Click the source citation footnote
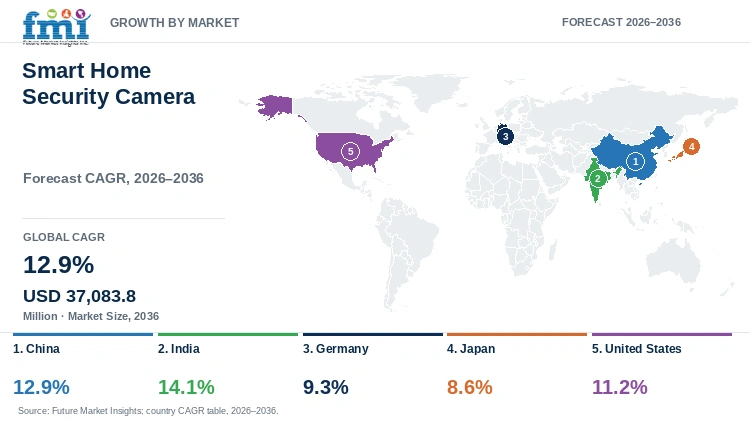 (148, 410)
